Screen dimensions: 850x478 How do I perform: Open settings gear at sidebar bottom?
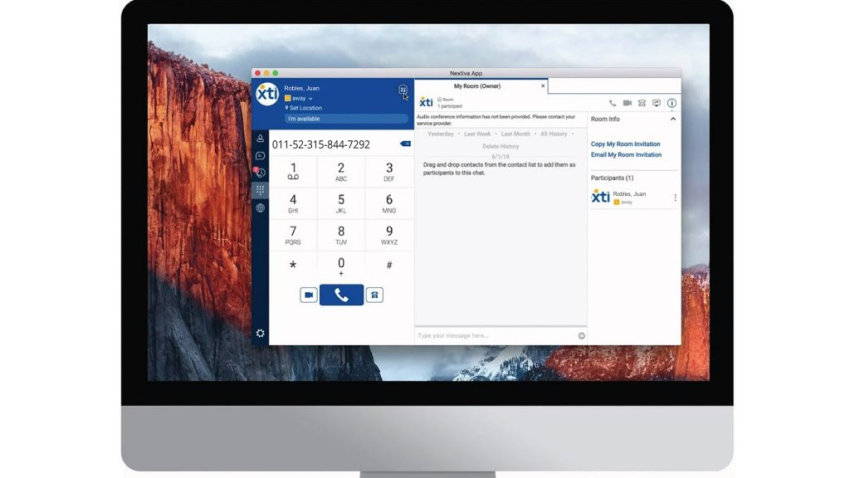(260, 333)
